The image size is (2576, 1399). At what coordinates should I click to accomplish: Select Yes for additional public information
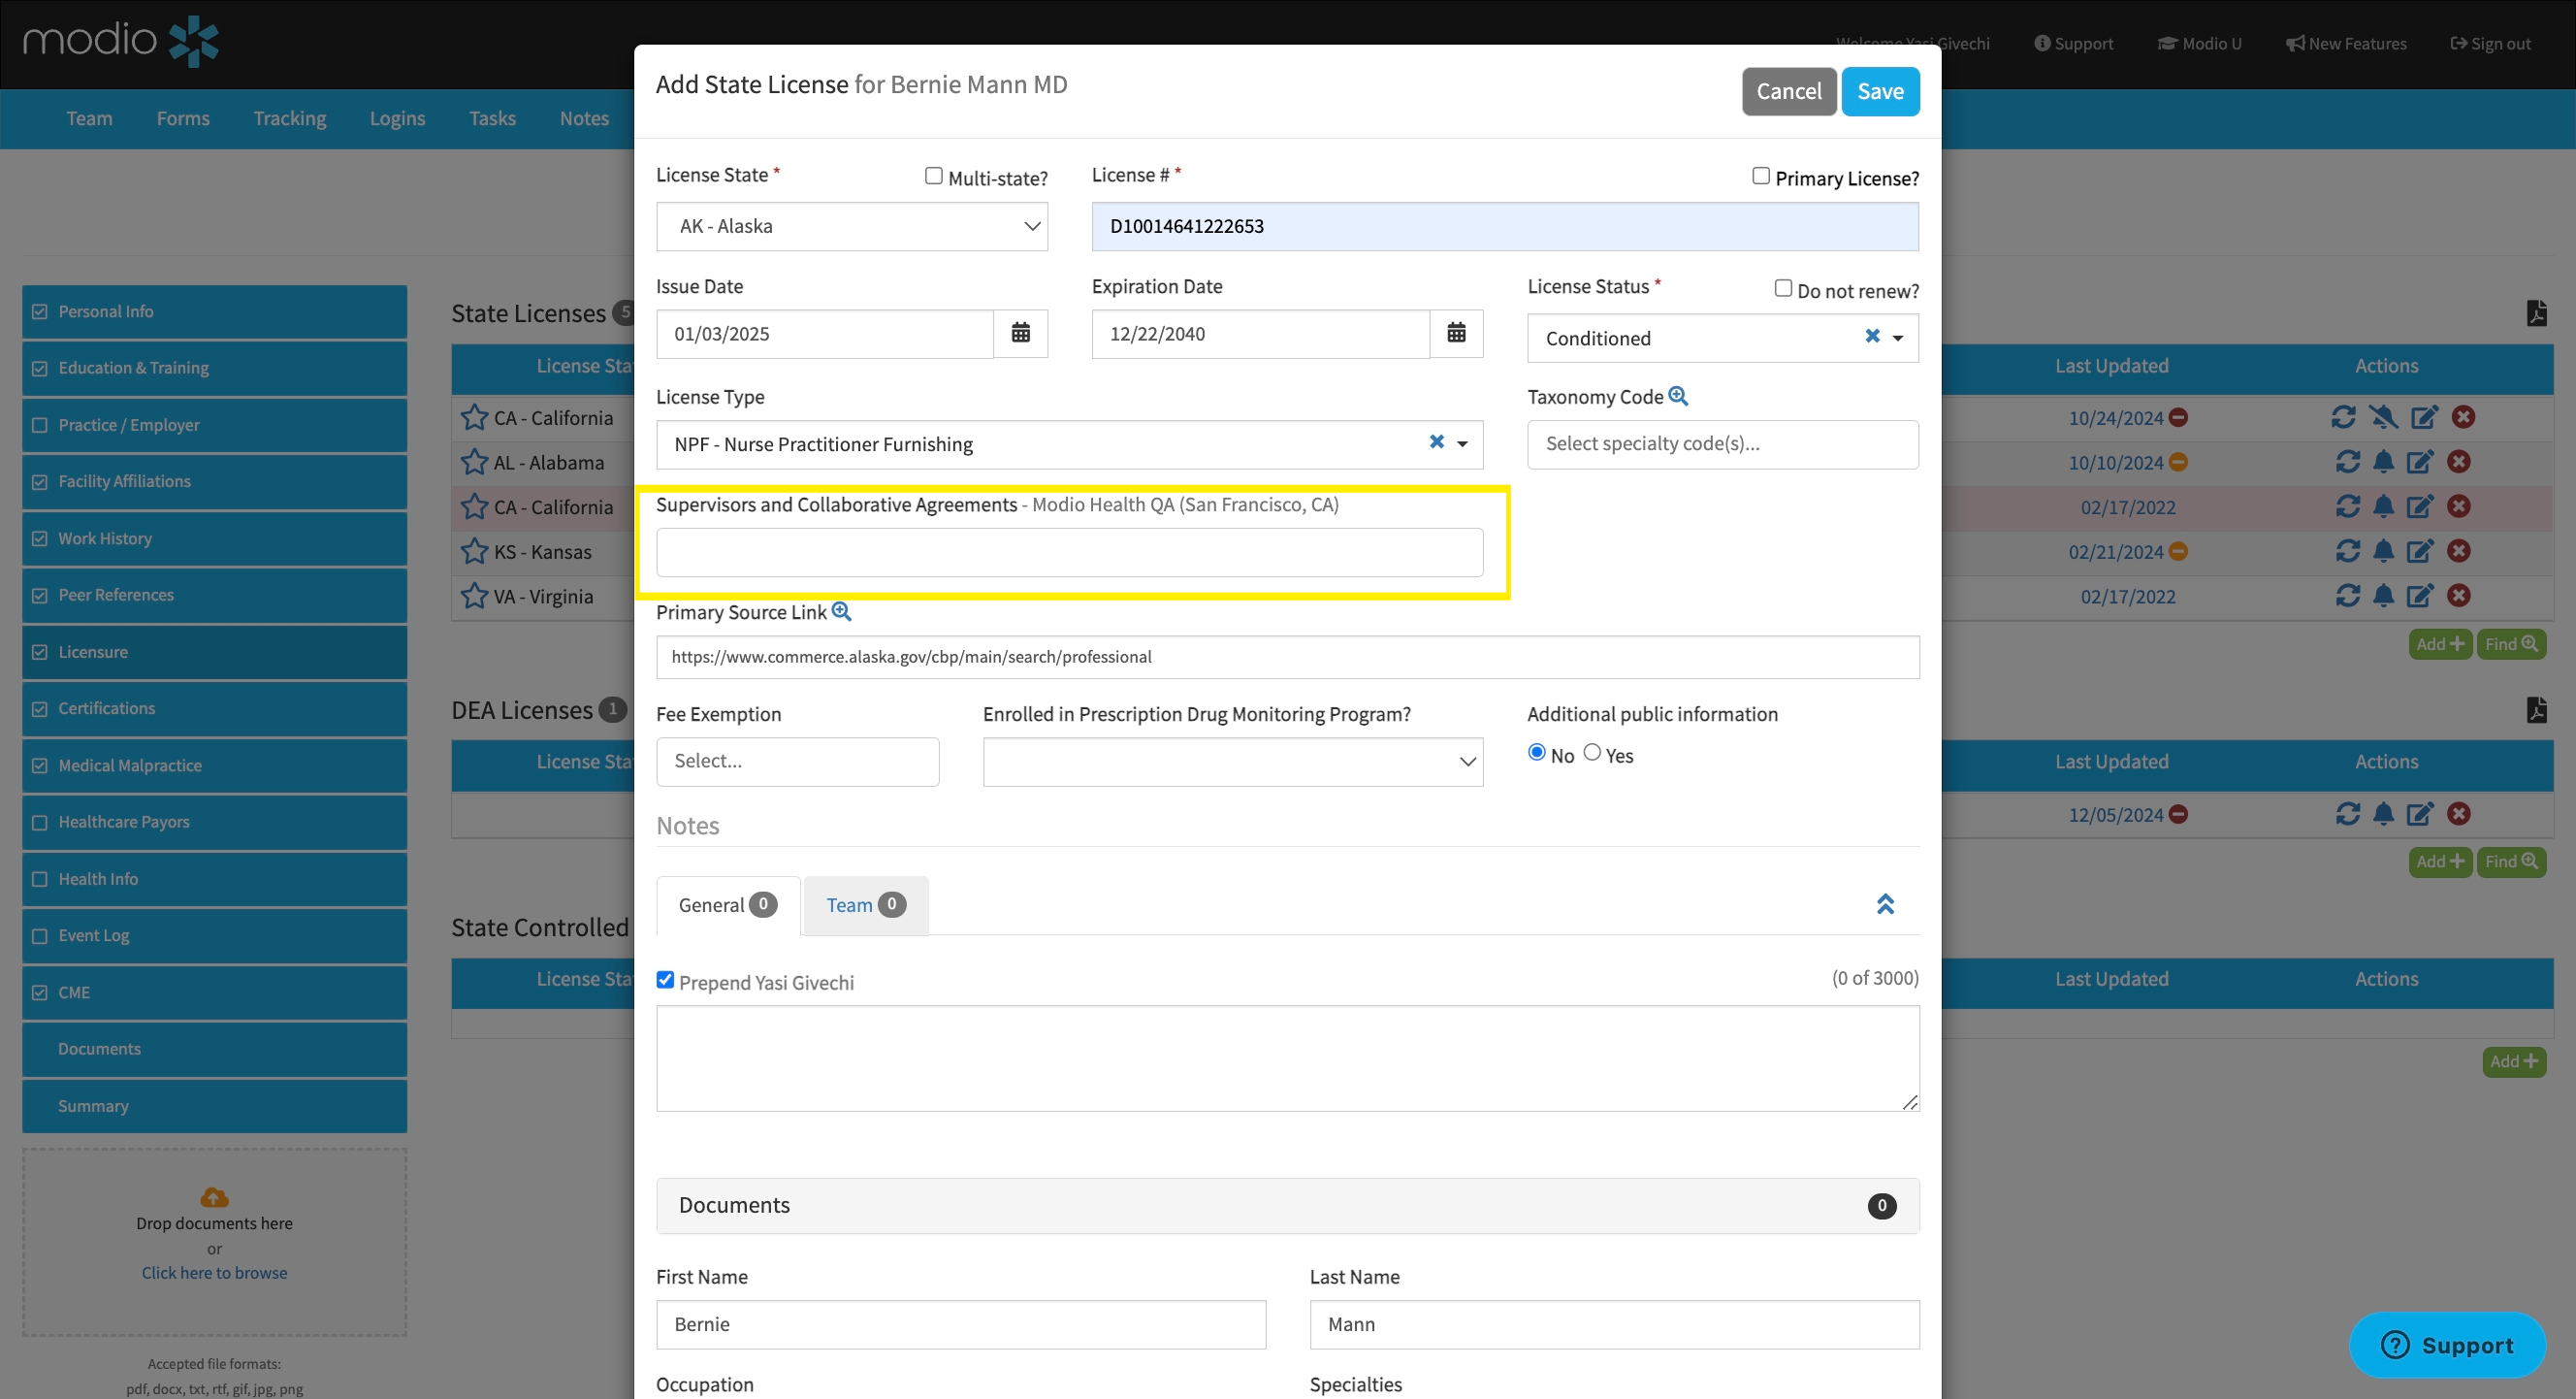point(1592,752)
